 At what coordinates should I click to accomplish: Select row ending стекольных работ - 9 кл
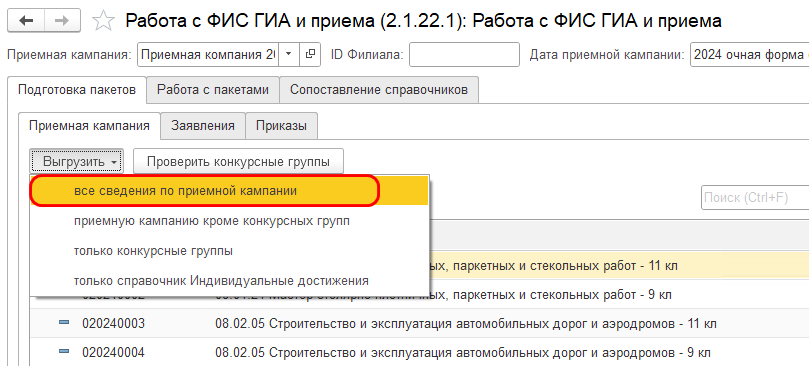click(x=619, y=295)
